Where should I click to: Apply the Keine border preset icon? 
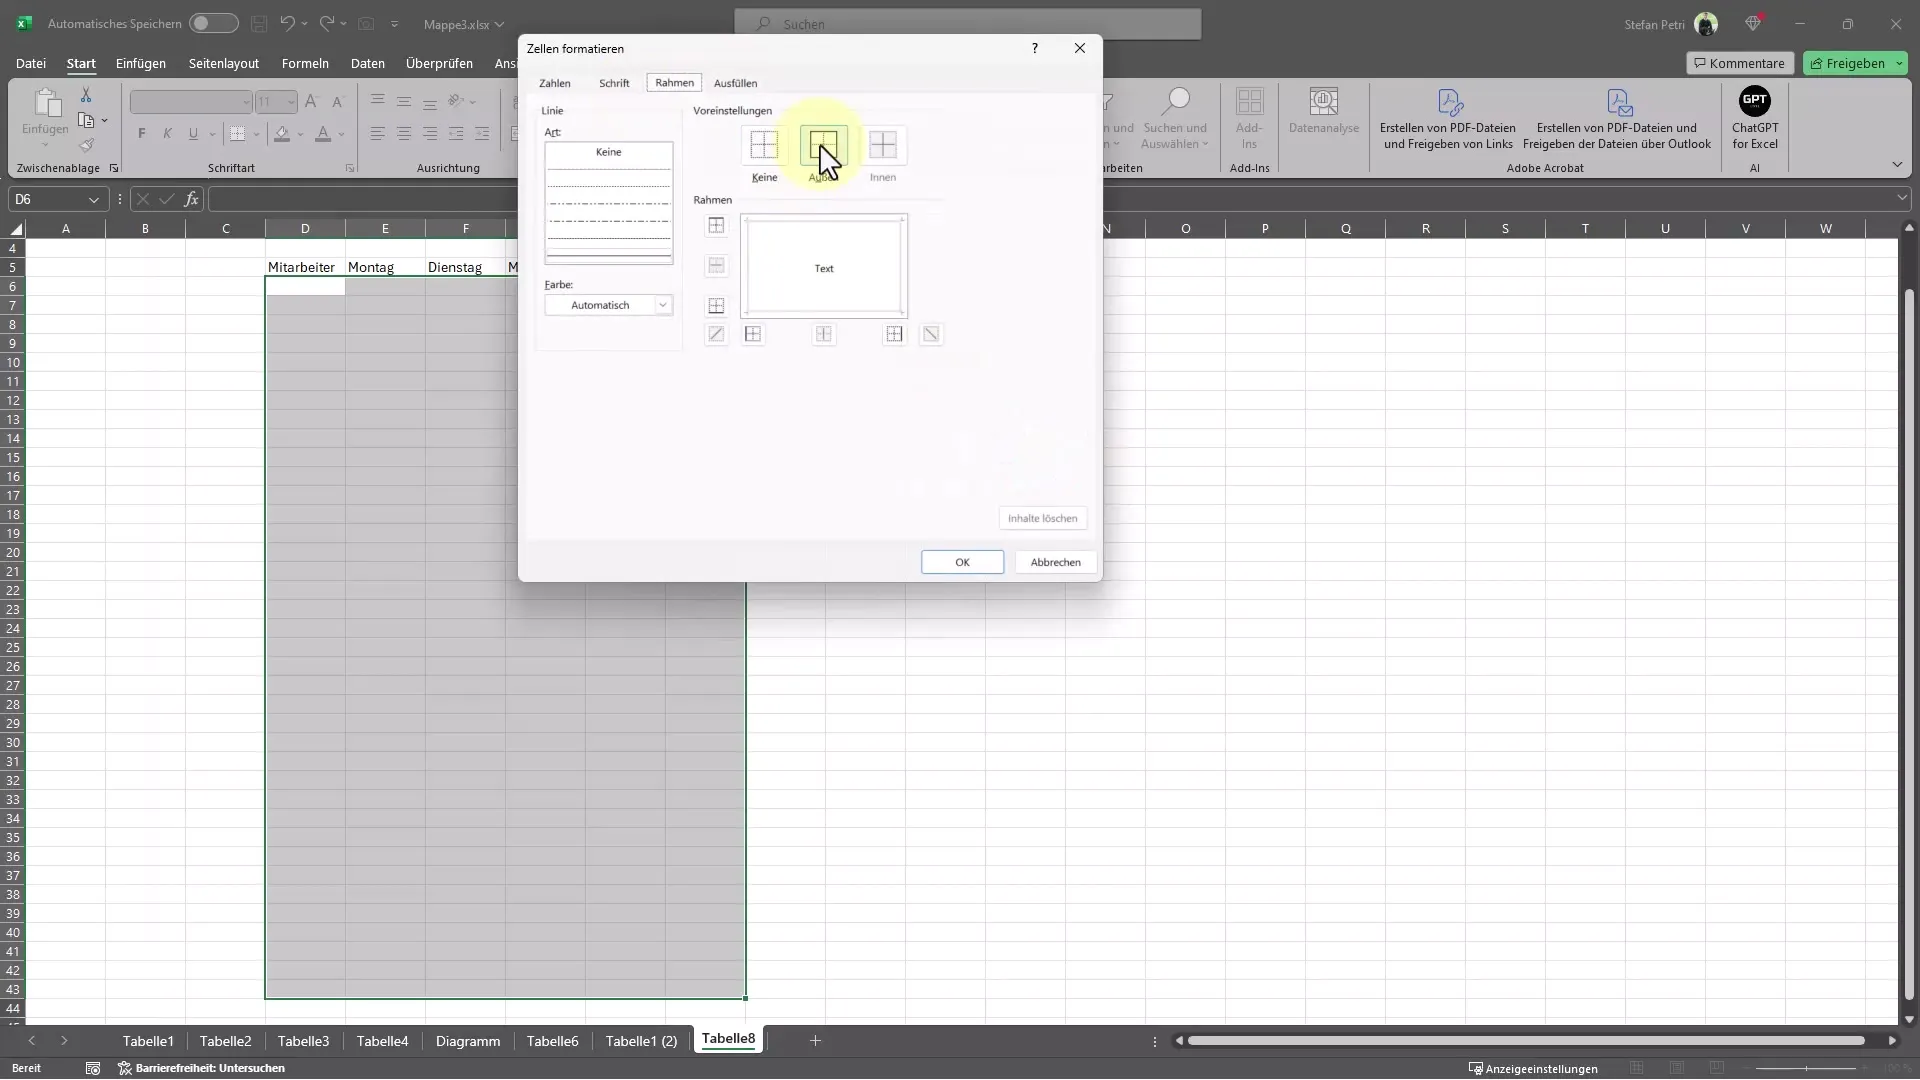pos(764,145)
